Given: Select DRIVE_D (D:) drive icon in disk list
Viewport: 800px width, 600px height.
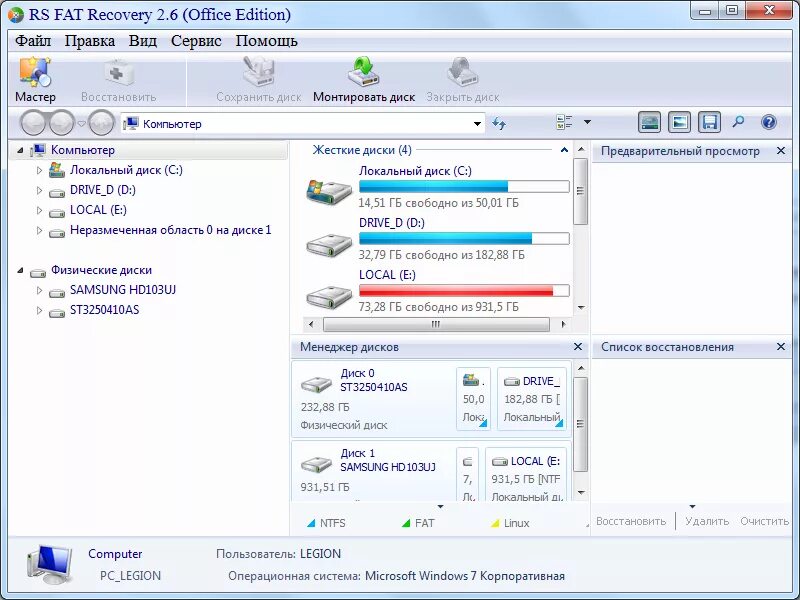Looking at the screenshot, I should 329,245.
